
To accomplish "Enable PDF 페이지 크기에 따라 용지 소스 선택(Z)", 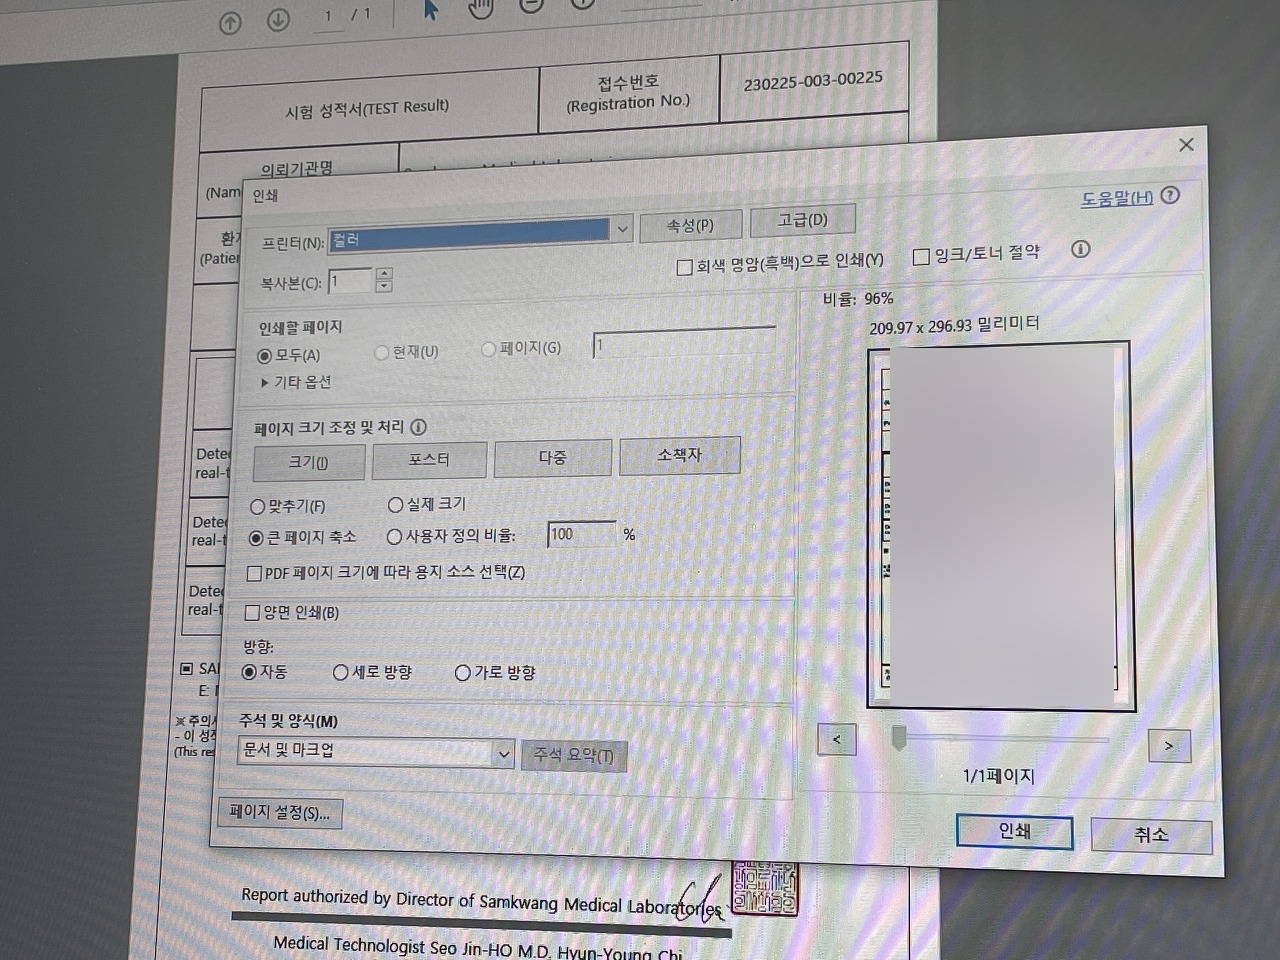I will click(x=254, y=574).
